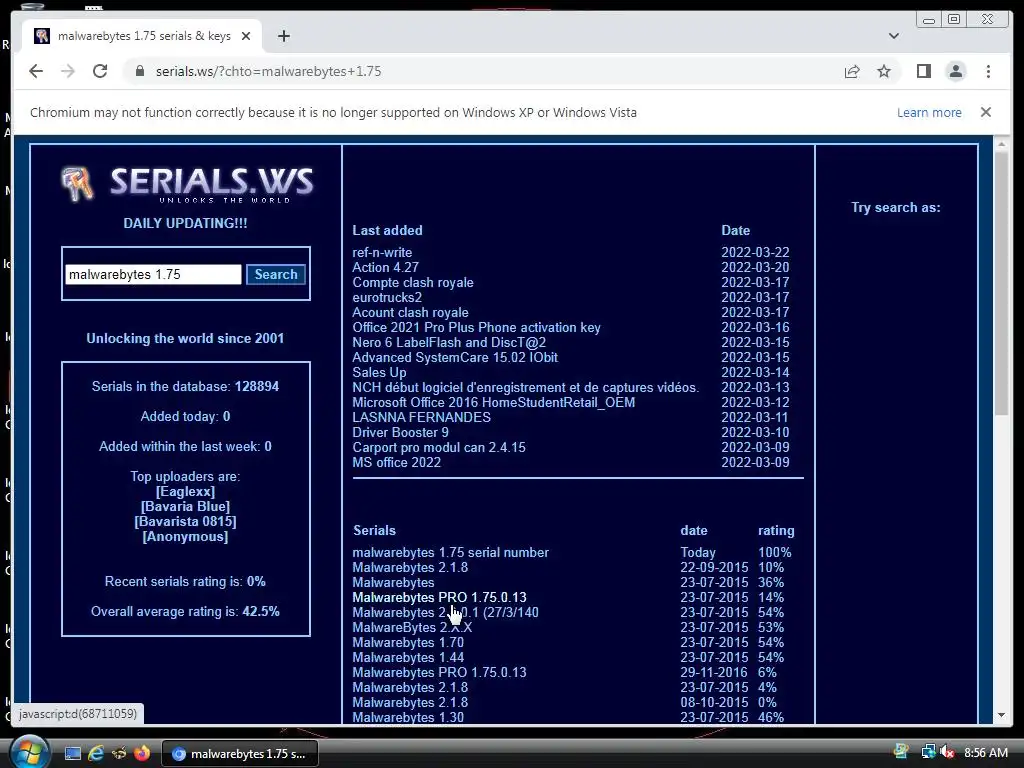Click the scrollbar down arrow
Screen dimensions: 1024x768
(x=1001, y=715)
